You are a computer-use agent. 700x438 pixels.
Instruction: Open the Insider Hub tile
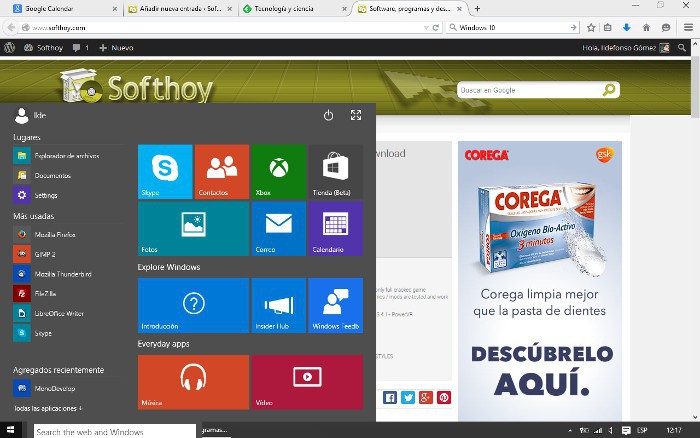pyautogui.click(x=279, y=305)
